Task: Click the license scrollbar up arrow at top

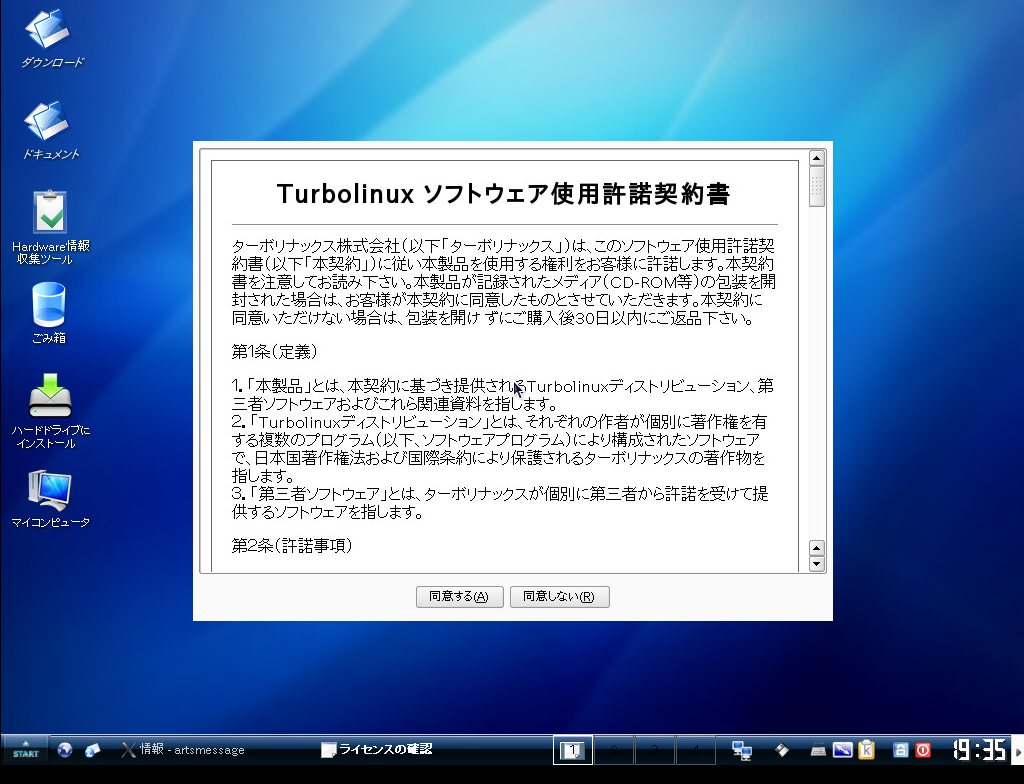Action: [x=816, y=158]
